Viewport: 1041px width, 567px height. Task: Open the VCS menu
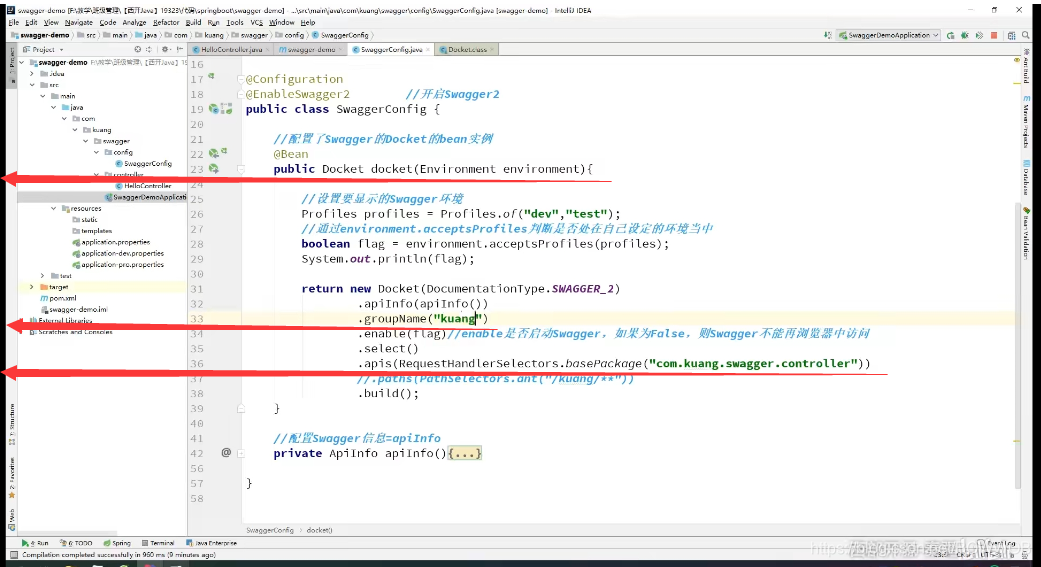tap(256, 23)
